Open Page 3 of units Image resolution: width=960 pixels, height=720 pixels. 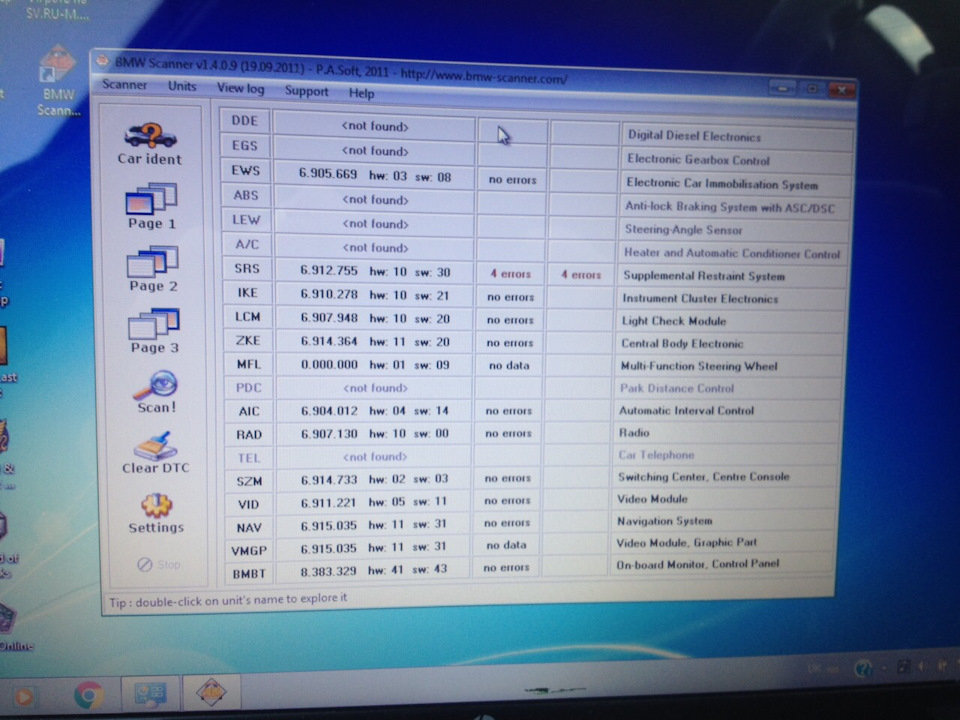[154, 331]
